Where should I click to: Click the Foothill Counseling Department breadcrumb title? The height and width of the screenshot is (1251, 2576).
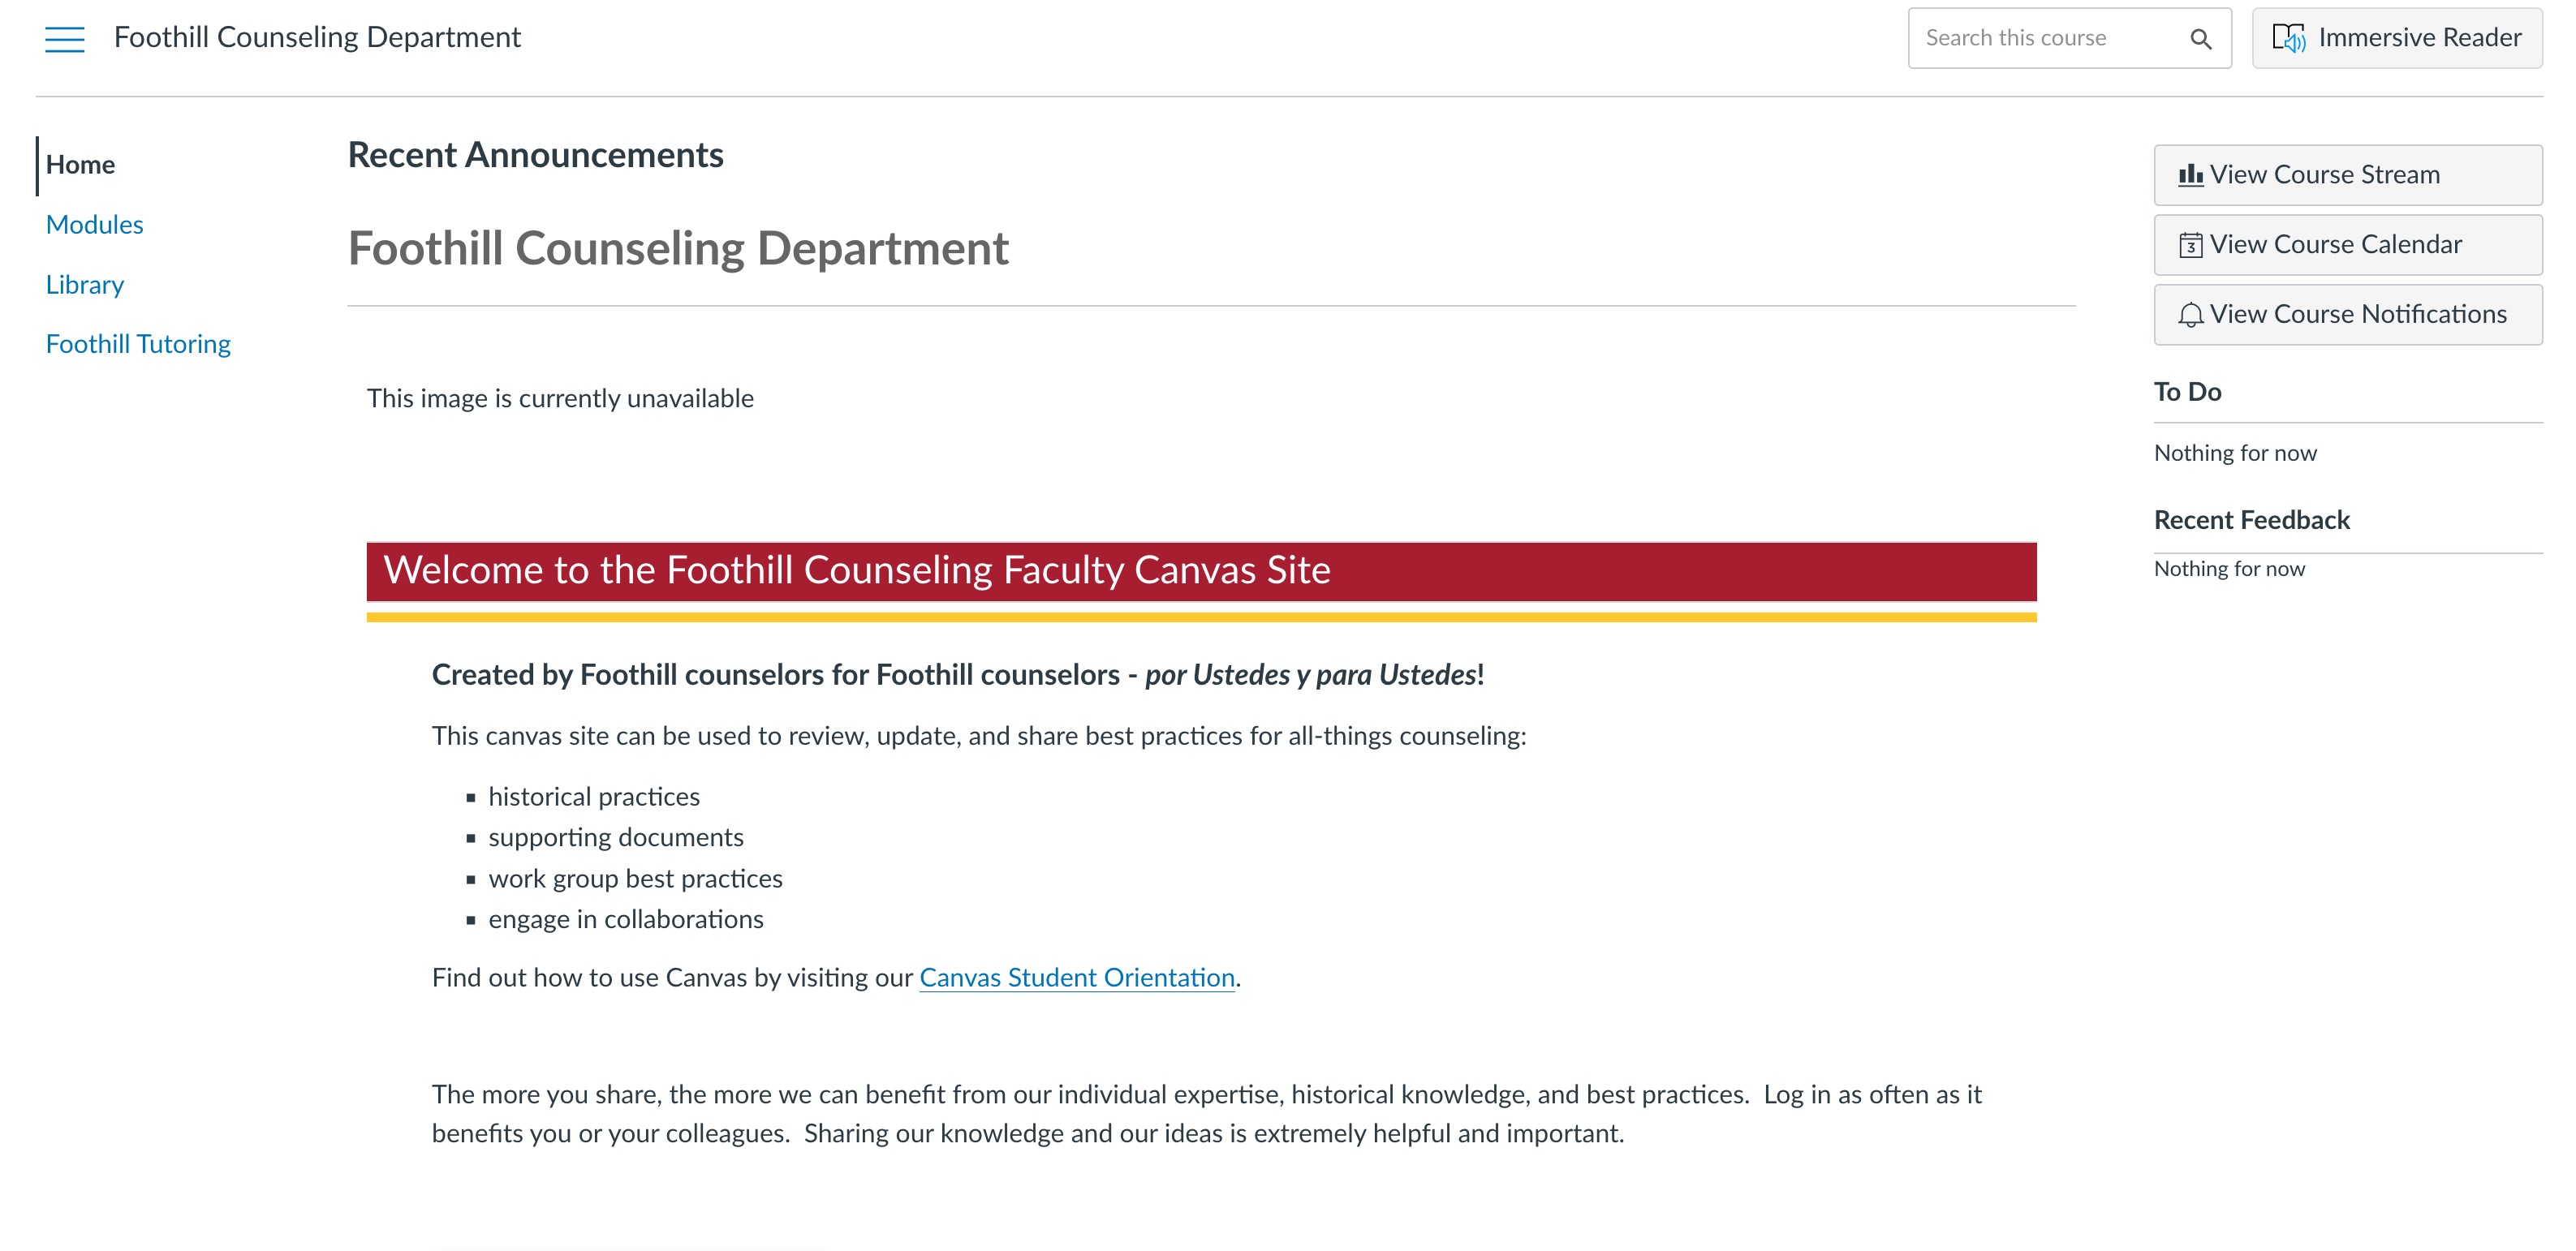click(317, 38)
